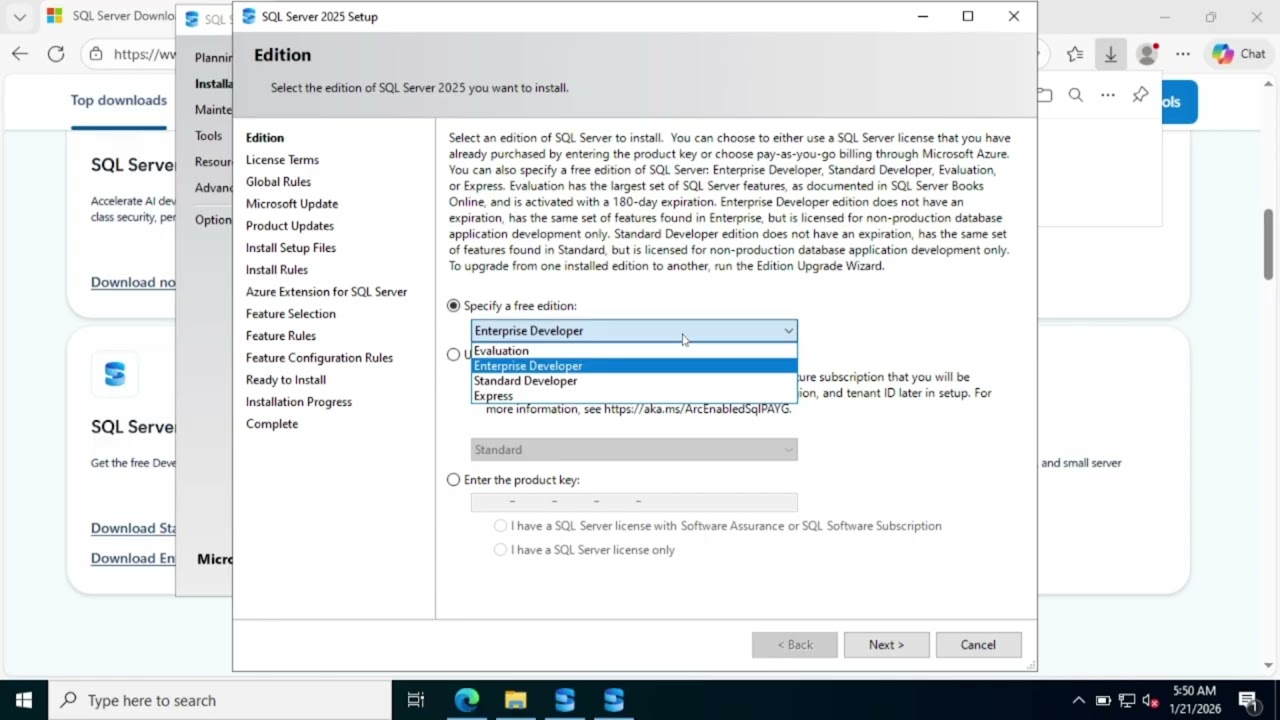Open the Product Updates step
Image resolution: width=1280 pixels, height=720 pixels.
[290, 226]
